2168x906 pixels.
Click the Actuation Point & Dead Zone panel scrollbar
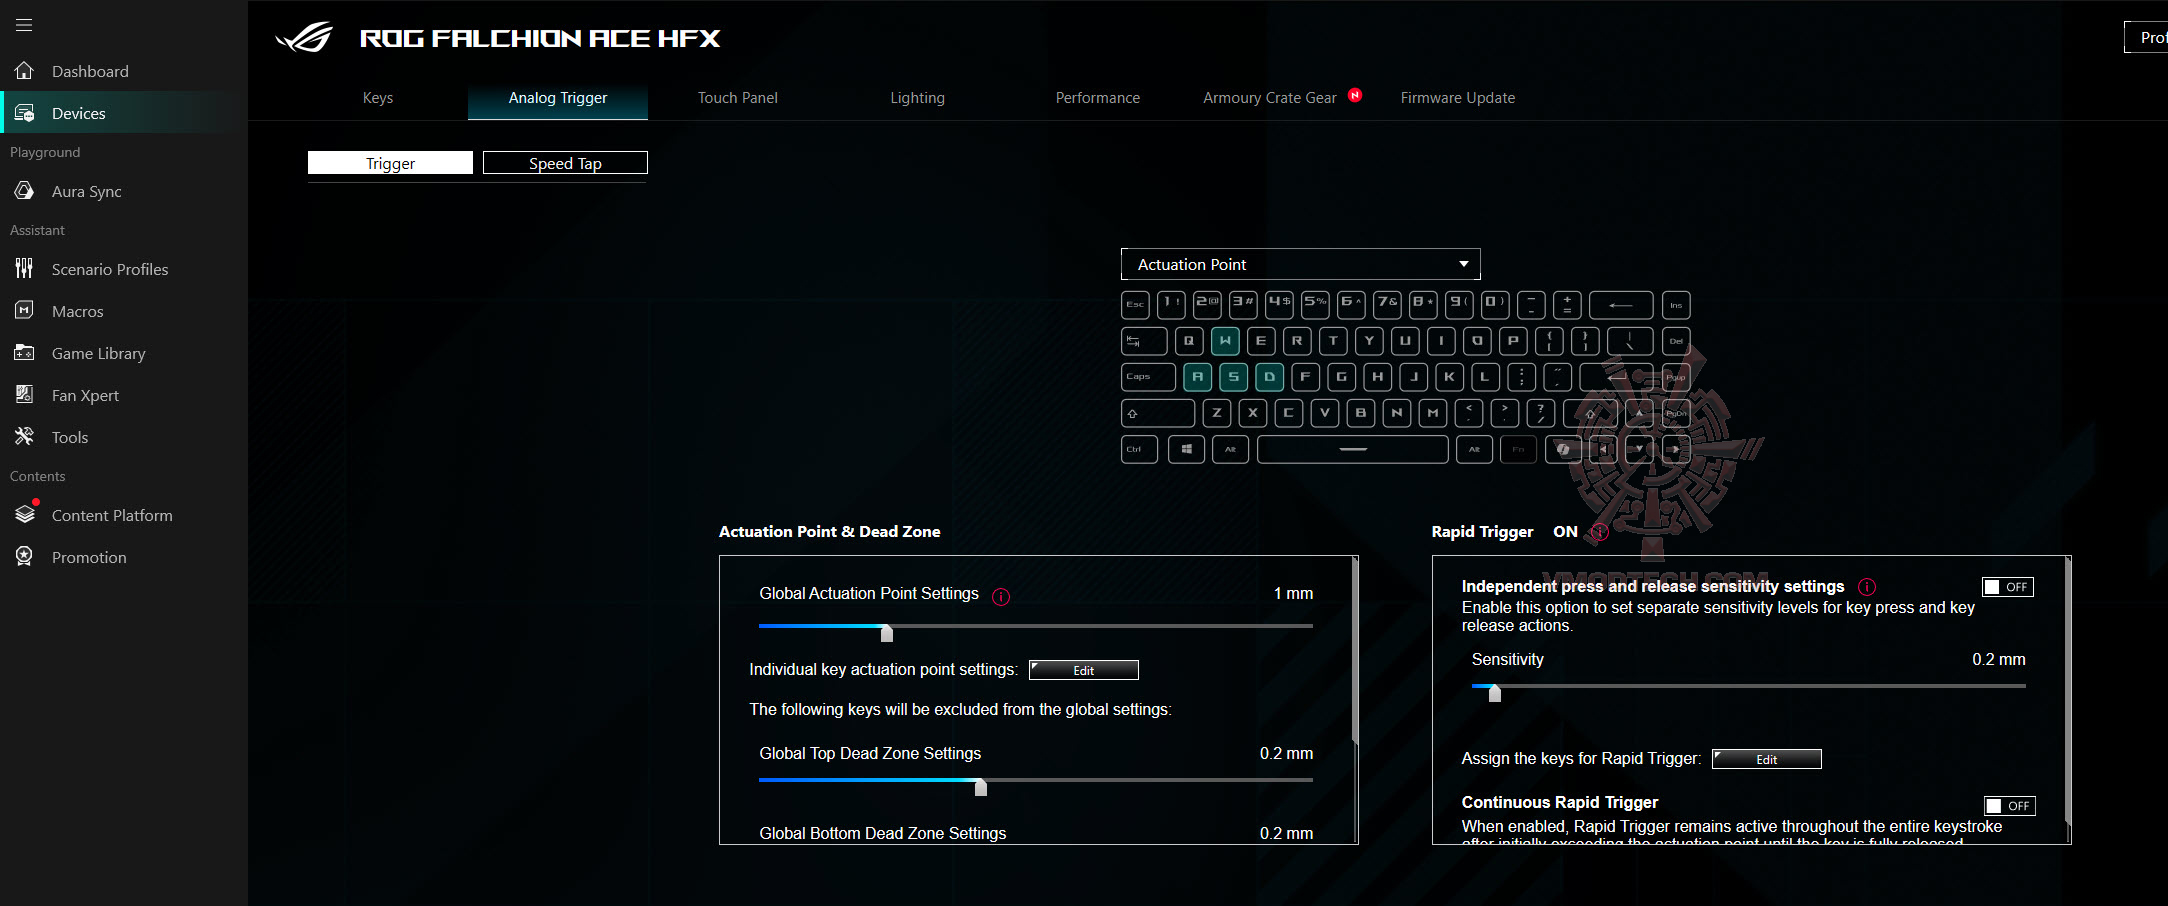pyautogui.click(x=1355, y=650)
